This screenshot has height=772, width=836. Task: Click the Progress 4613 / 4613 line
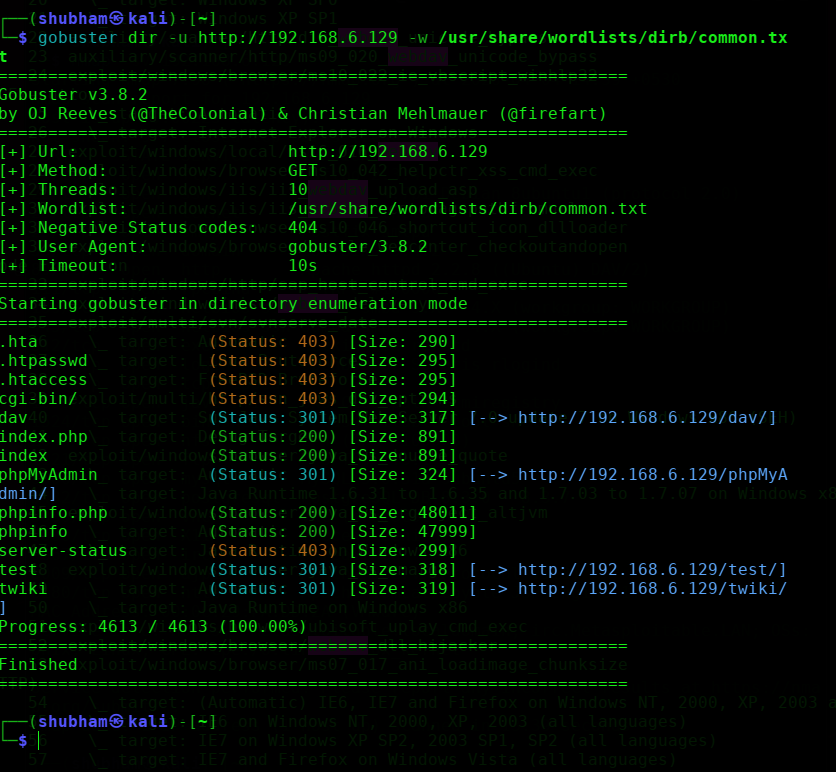coord(153,627)
